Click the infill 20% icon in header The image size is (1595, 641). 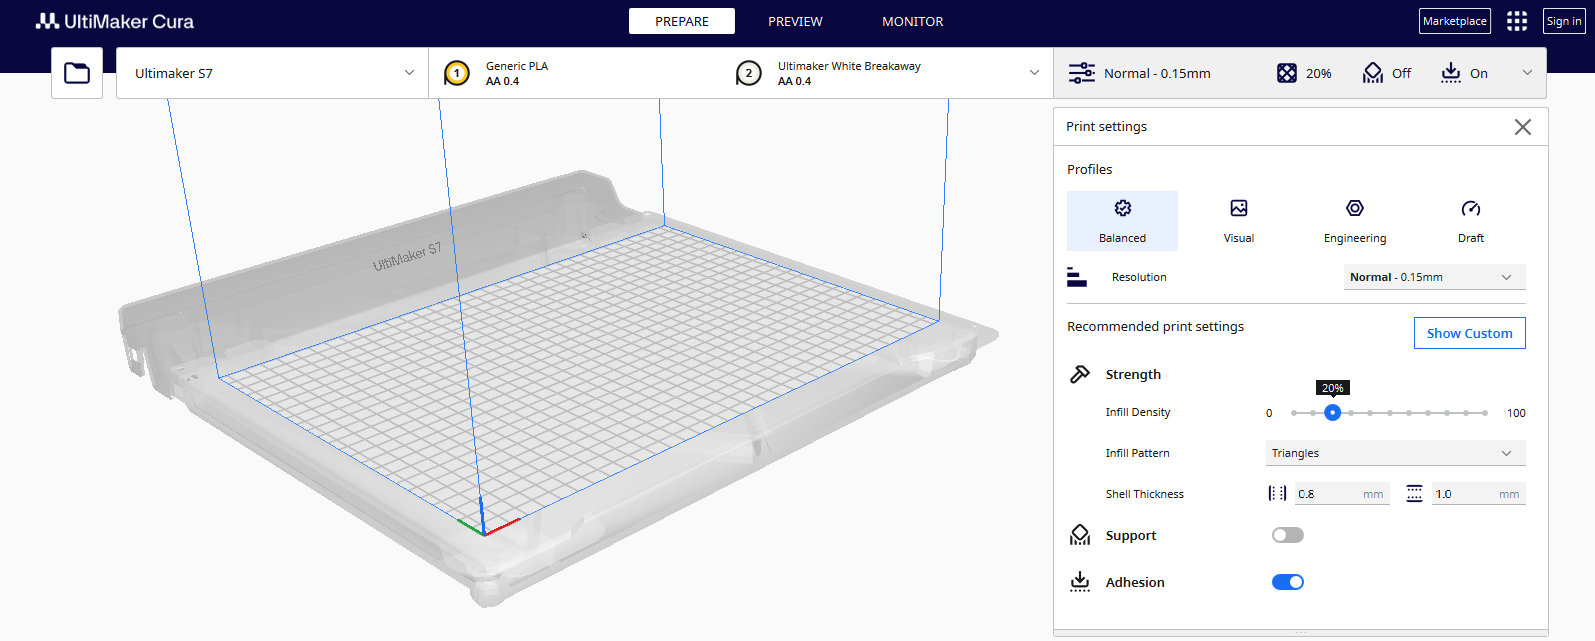(x=1287, y=73)
